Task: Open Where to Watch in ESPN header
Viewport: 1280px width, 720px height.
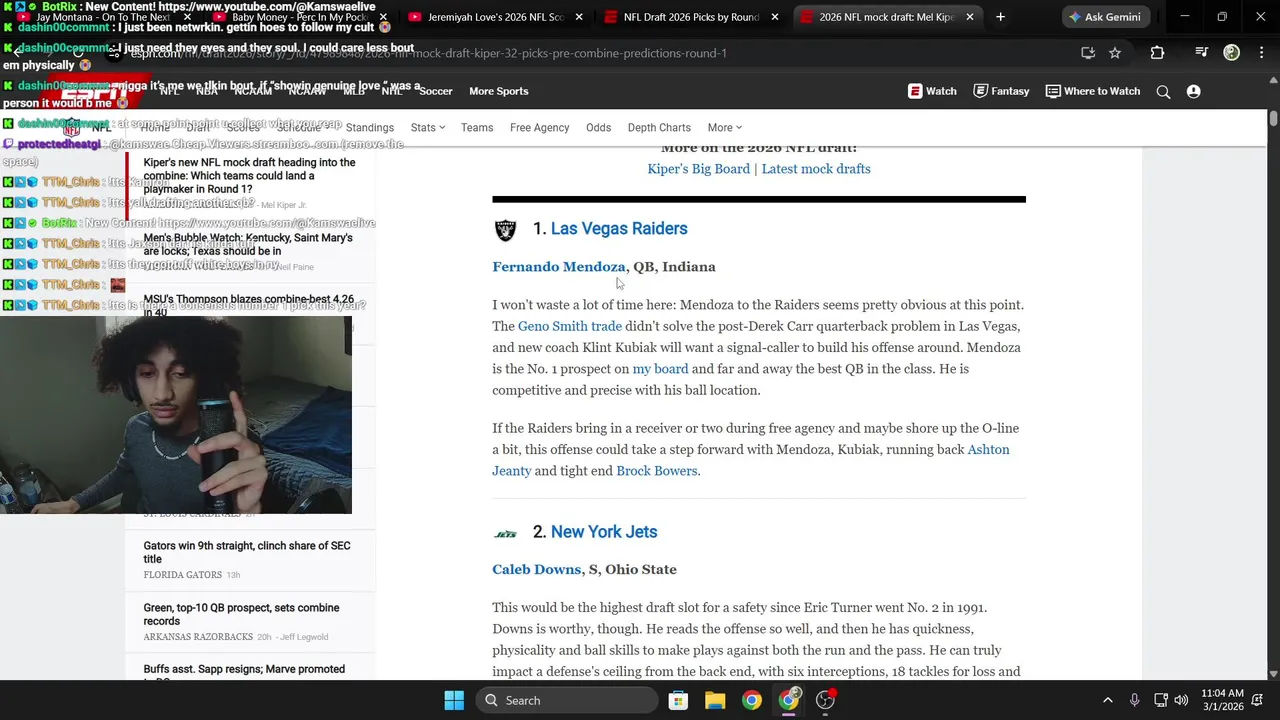Action: [1093, 91]
